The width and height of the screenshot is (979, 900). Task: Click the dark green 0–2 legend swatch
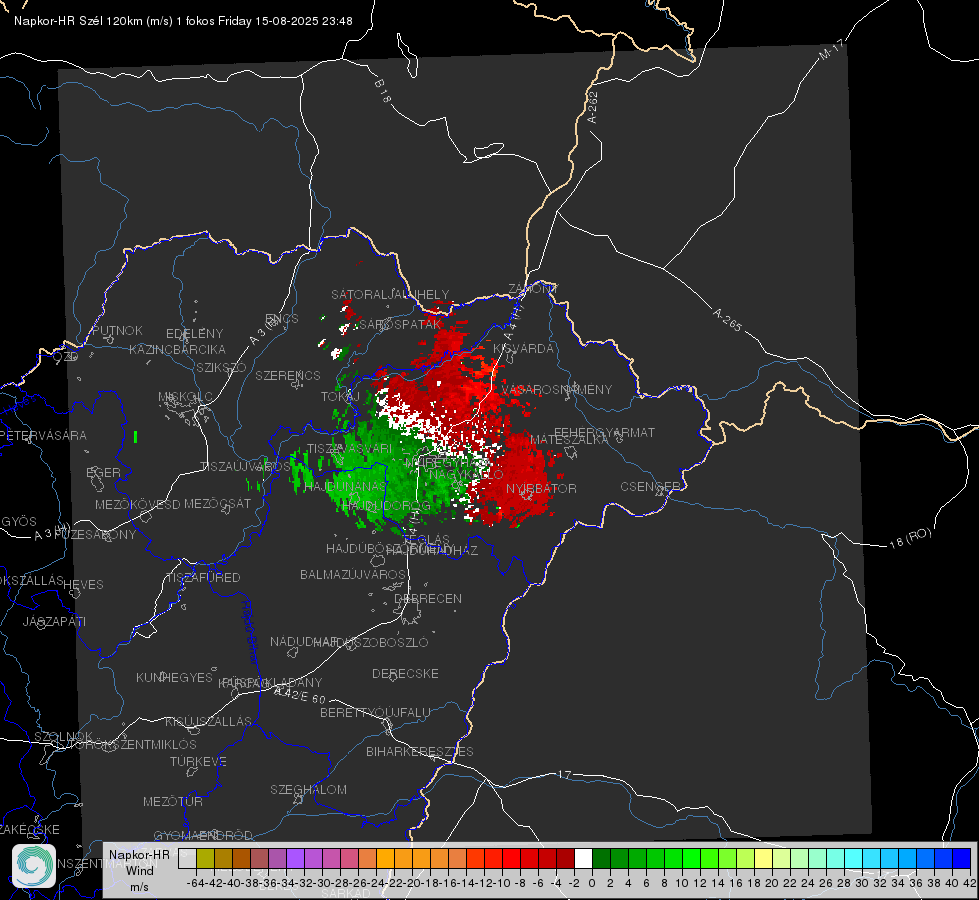601,858
